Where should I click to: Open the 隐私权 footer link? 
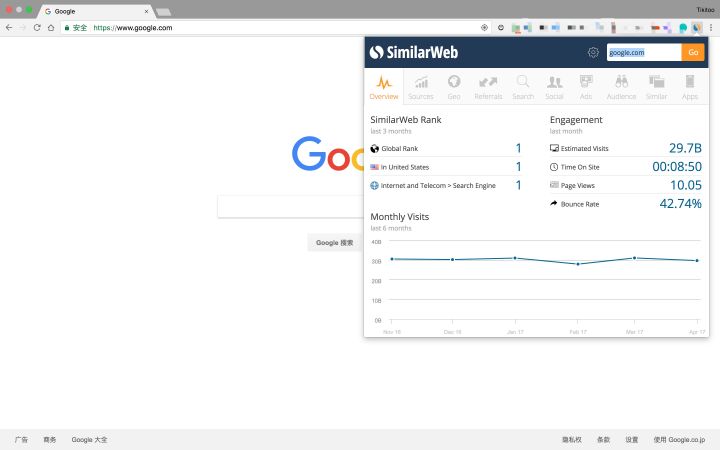(572, 439)
